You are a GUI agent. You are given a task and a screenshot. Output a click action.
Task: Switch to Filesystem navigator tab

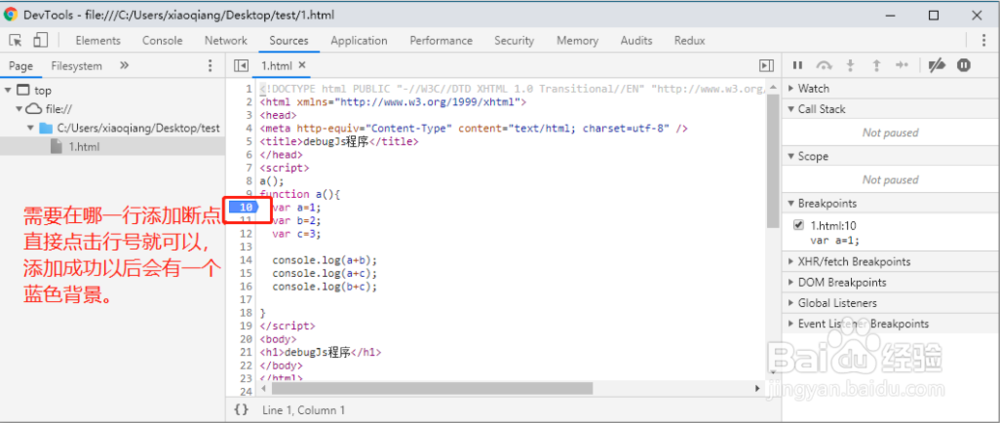77,66
